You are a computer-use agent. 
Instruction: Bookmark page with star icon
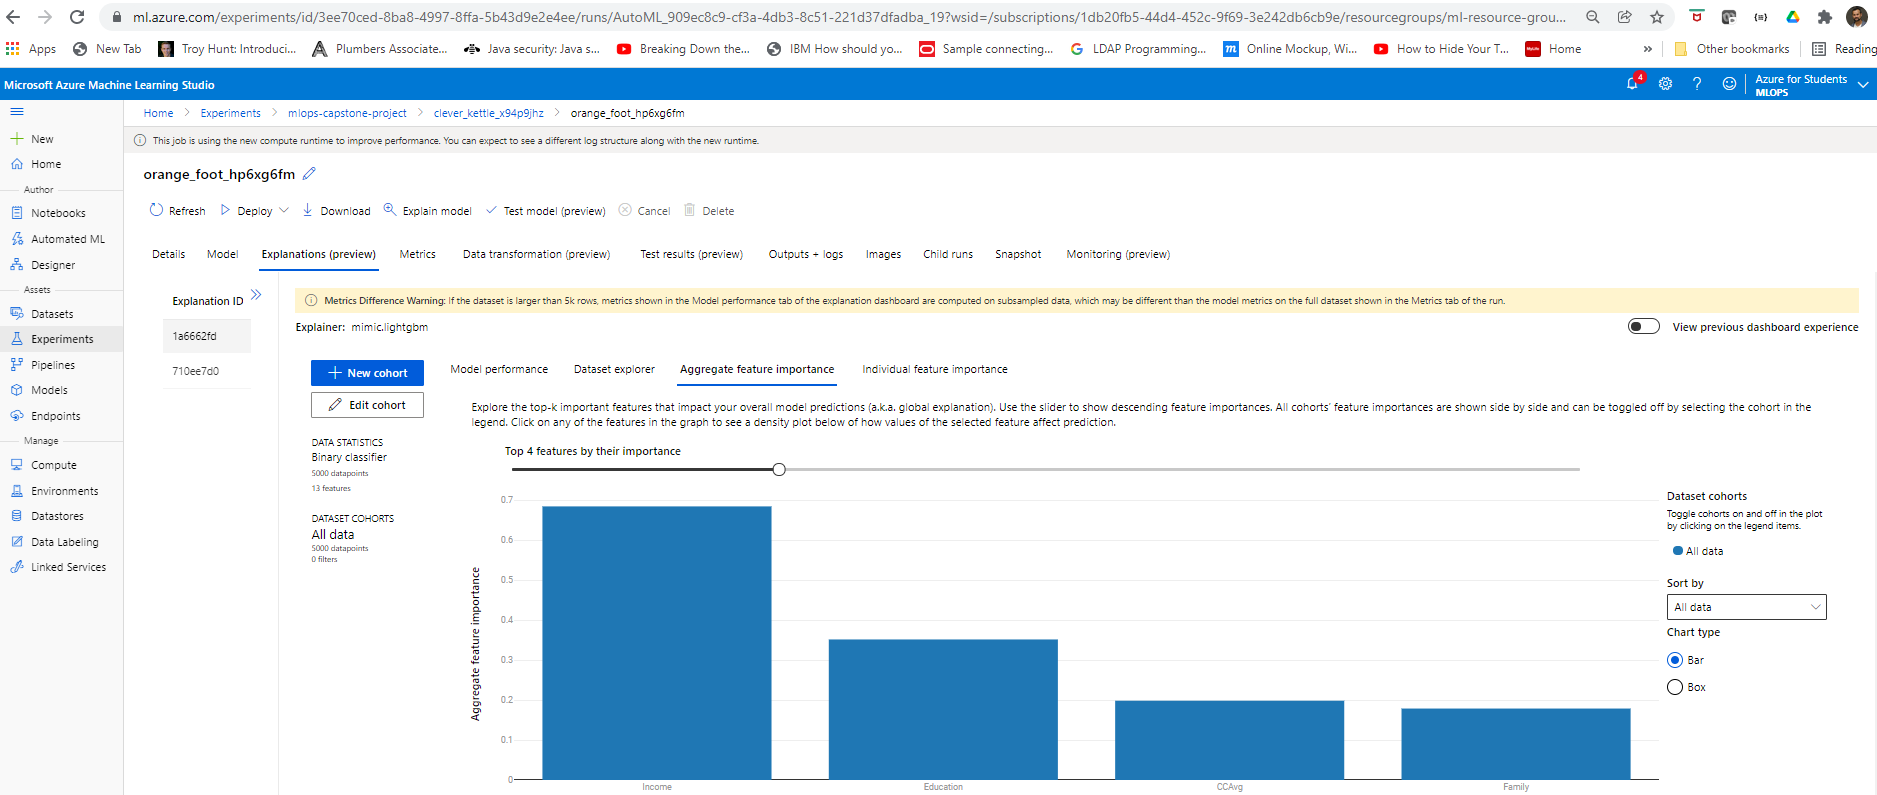[1657, 17]
